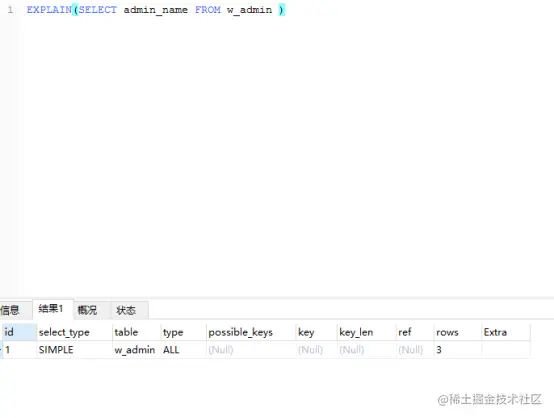Click admin_name in the query
Screen dimensions: 554x418
[x=155, y=10]
